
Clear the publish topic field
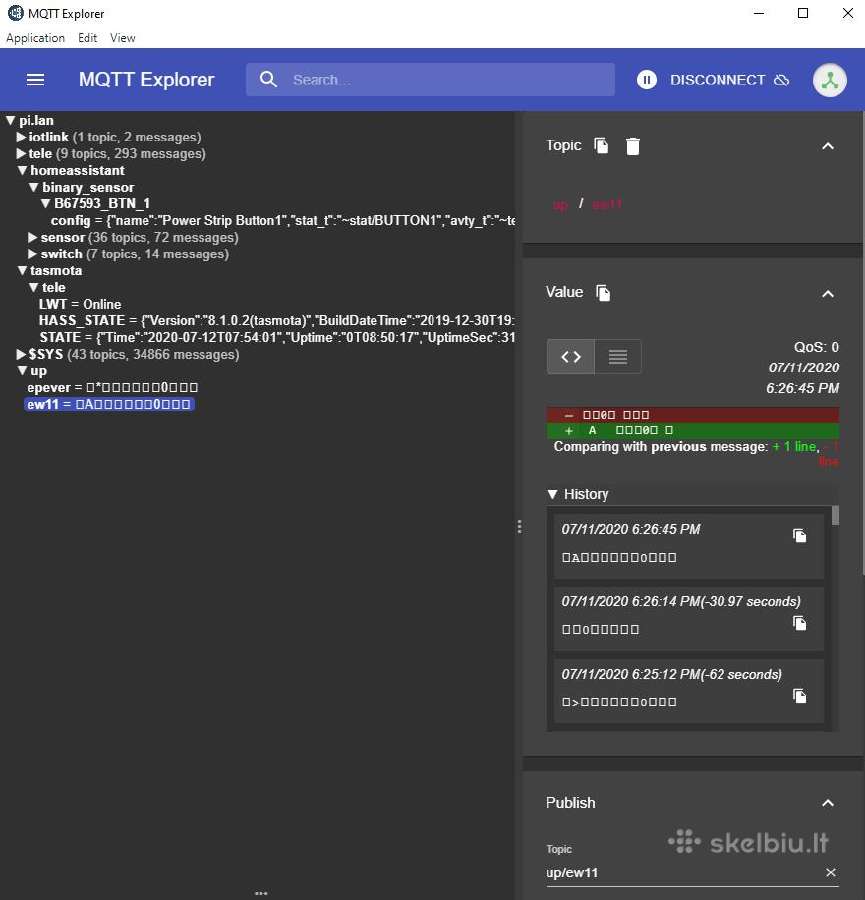831,872
